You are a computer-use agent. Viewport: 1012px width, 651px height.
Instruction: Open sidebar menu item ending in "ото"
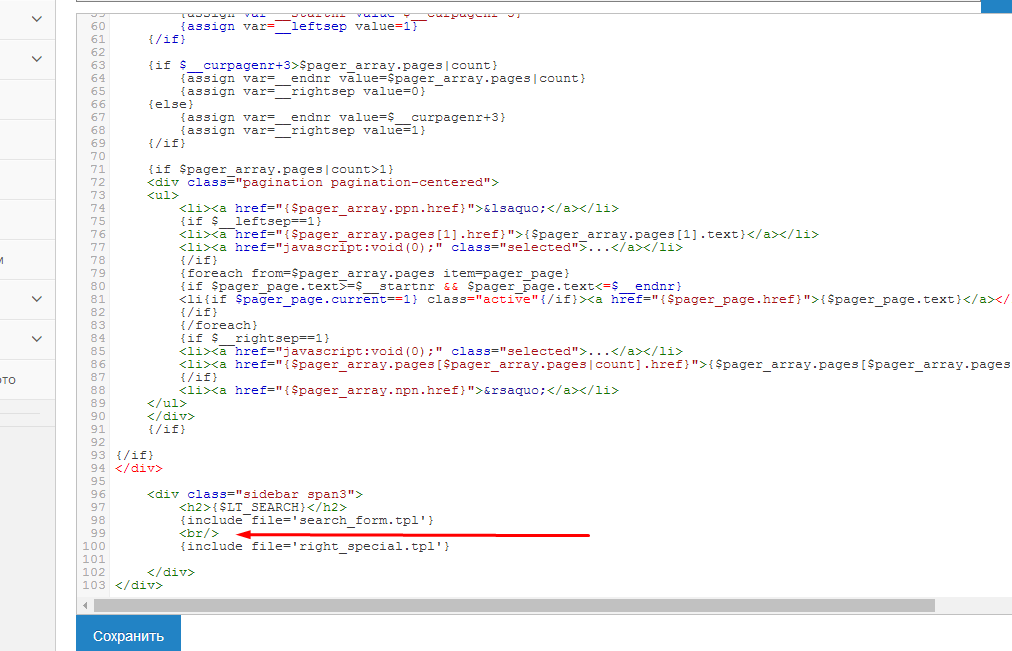pyautogui.click(x=8, y=380)
